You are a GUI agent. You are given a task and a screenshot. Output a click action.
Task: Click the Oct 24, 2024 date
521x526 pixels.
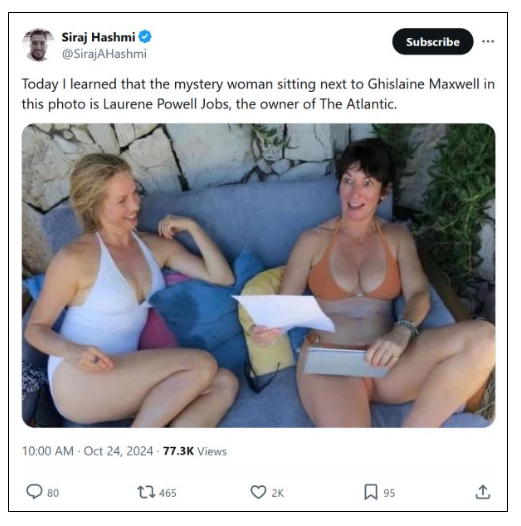click(118, 451)
